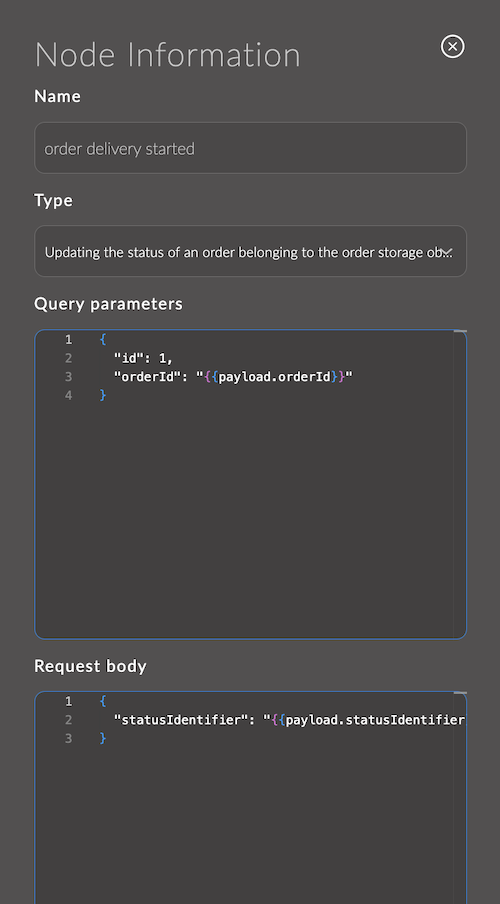Click the payload.orderId template placeholder
Screen dimensions: 500x904
click(x=275, y=376)
